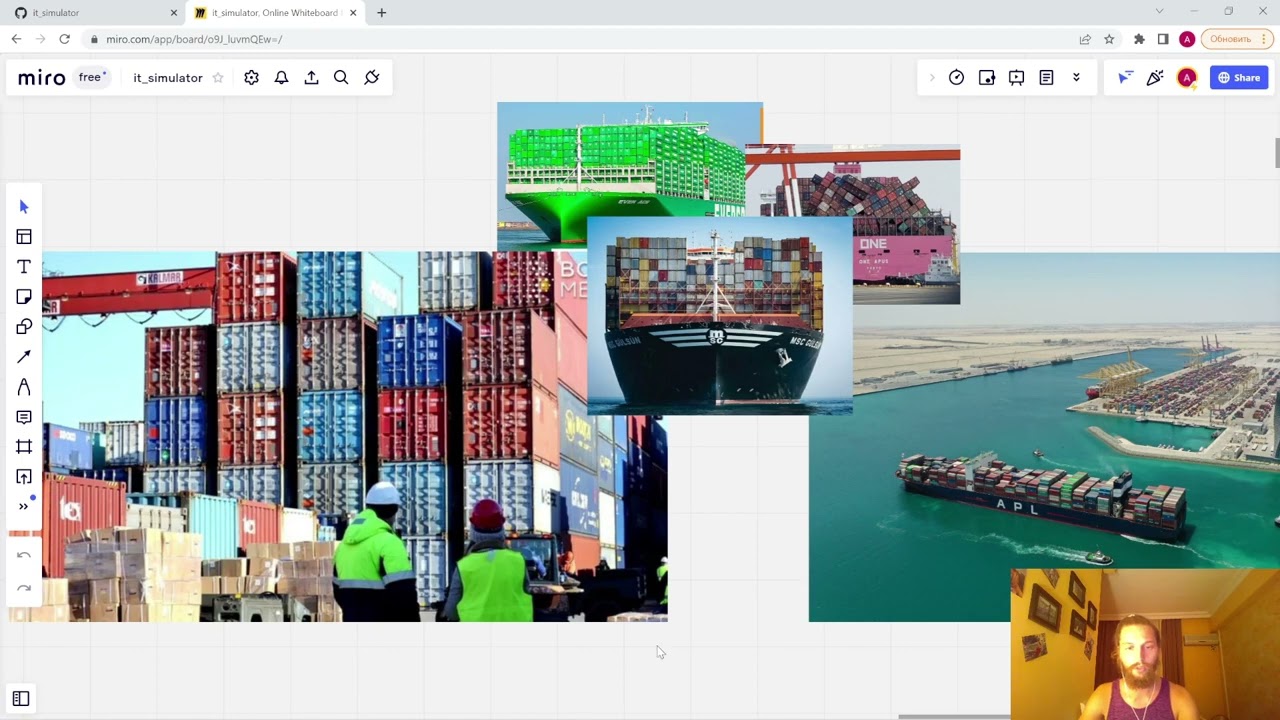Click the reactions confetti icon

1155,78
